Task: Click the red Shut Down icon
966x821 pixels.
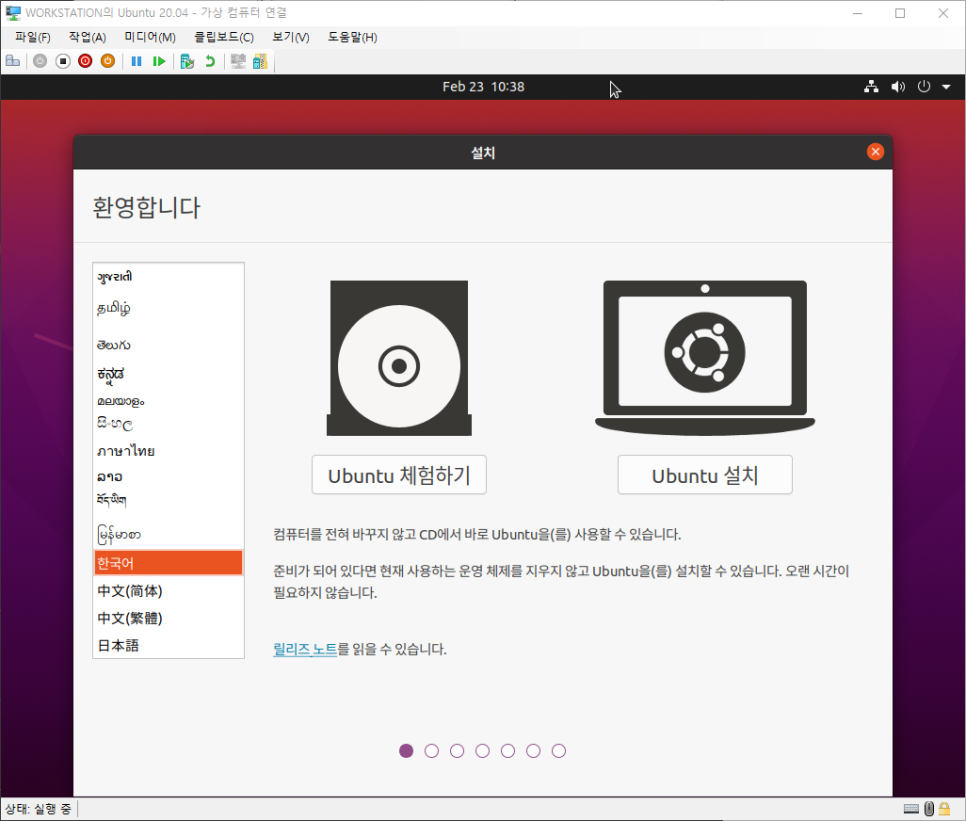Action: [x=86, y=61]
